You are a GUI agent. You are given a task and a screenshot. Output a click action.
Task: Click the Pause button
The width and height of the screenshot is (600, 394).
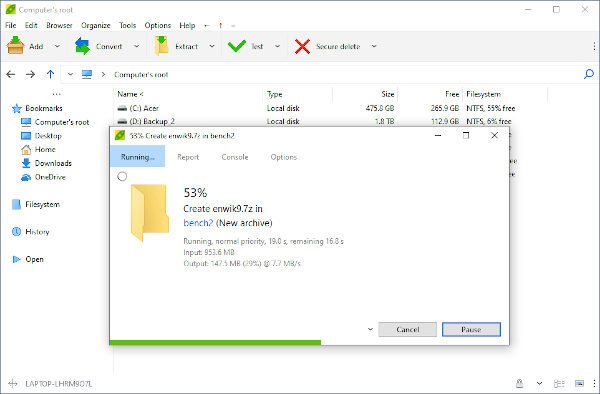(x=471, y=329)
